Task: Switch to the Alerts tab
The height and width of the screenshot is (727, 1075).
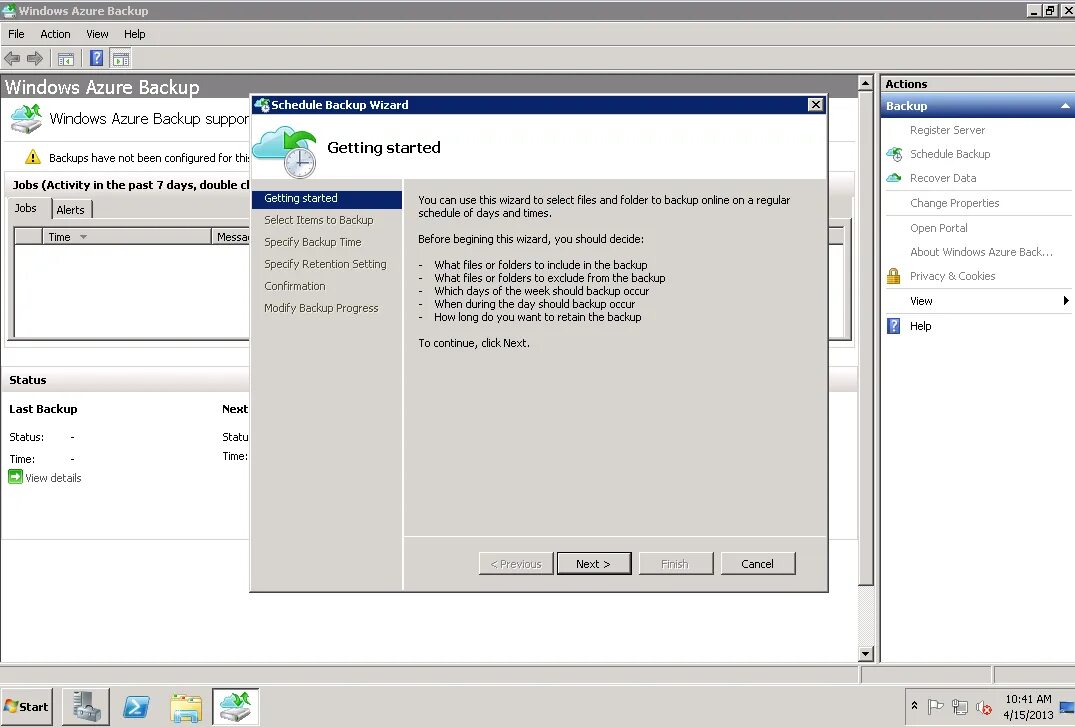Action: (71, 209)
